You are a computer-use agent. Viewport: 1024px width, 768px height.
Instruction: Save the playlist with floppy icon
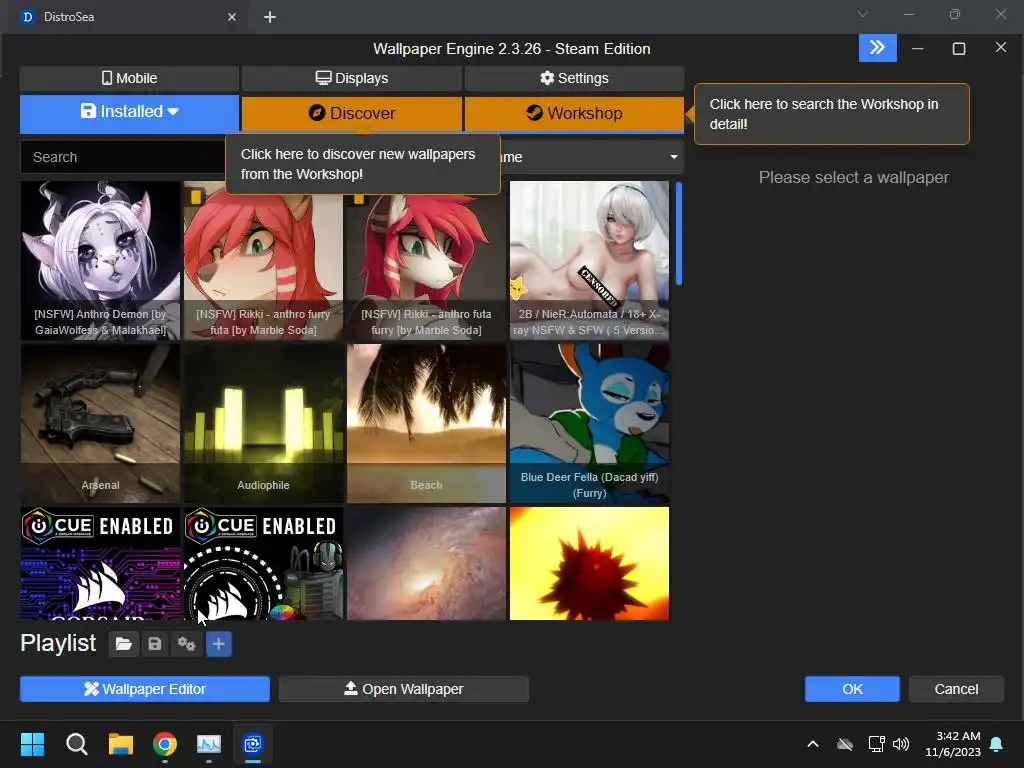click(x=155, y=645)
